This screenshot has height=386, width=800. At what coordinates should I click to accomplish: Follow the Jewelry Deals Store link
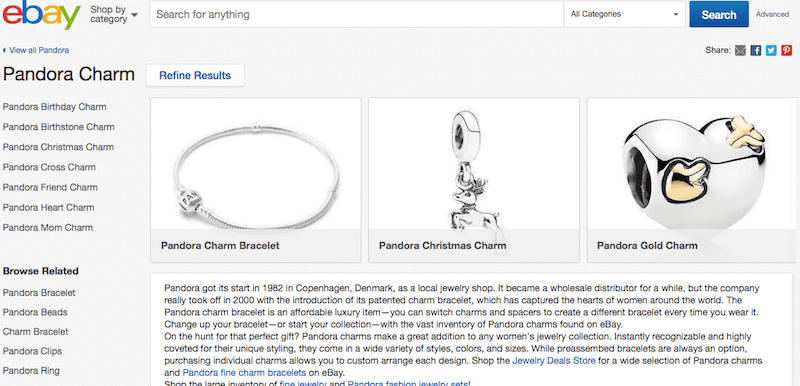554,361
